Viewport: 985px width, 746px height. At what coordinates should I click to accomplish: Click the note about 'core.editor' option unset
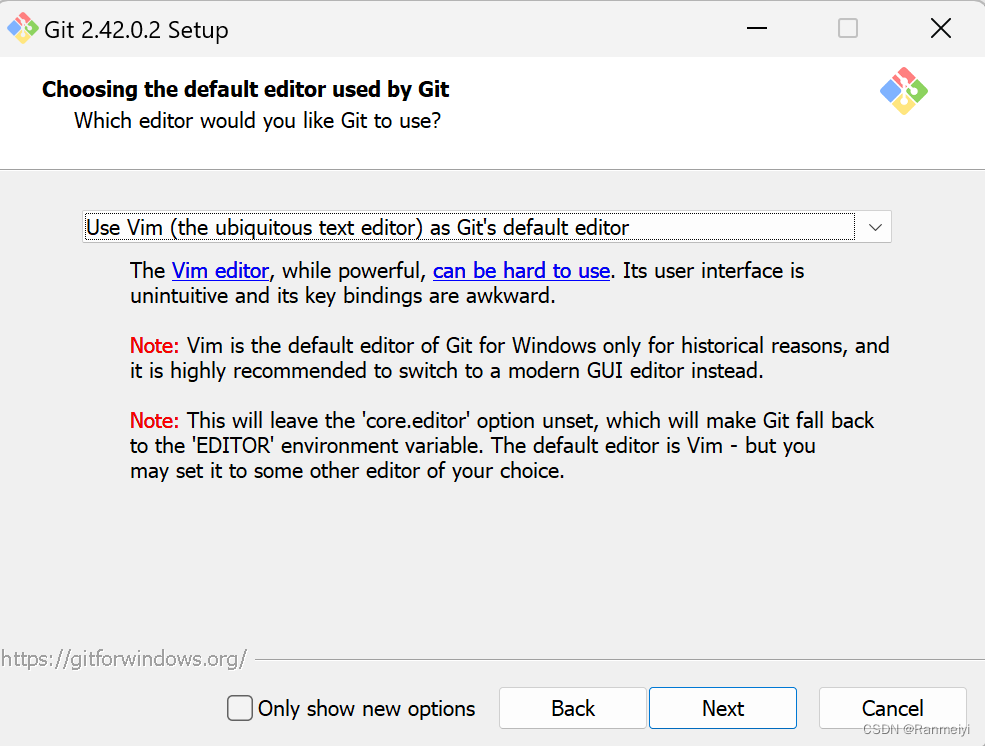click(x=502, y=446)
